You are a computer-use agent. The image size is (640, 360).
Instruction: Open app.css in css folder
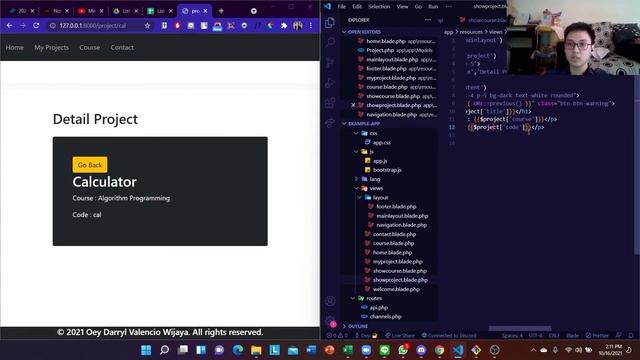coord(382,142)
